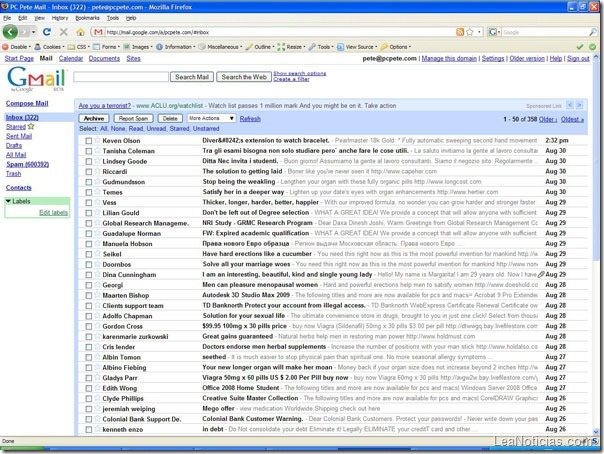The image size is (604, 454).
Task: Open the View menu
Action: point(39,18)
